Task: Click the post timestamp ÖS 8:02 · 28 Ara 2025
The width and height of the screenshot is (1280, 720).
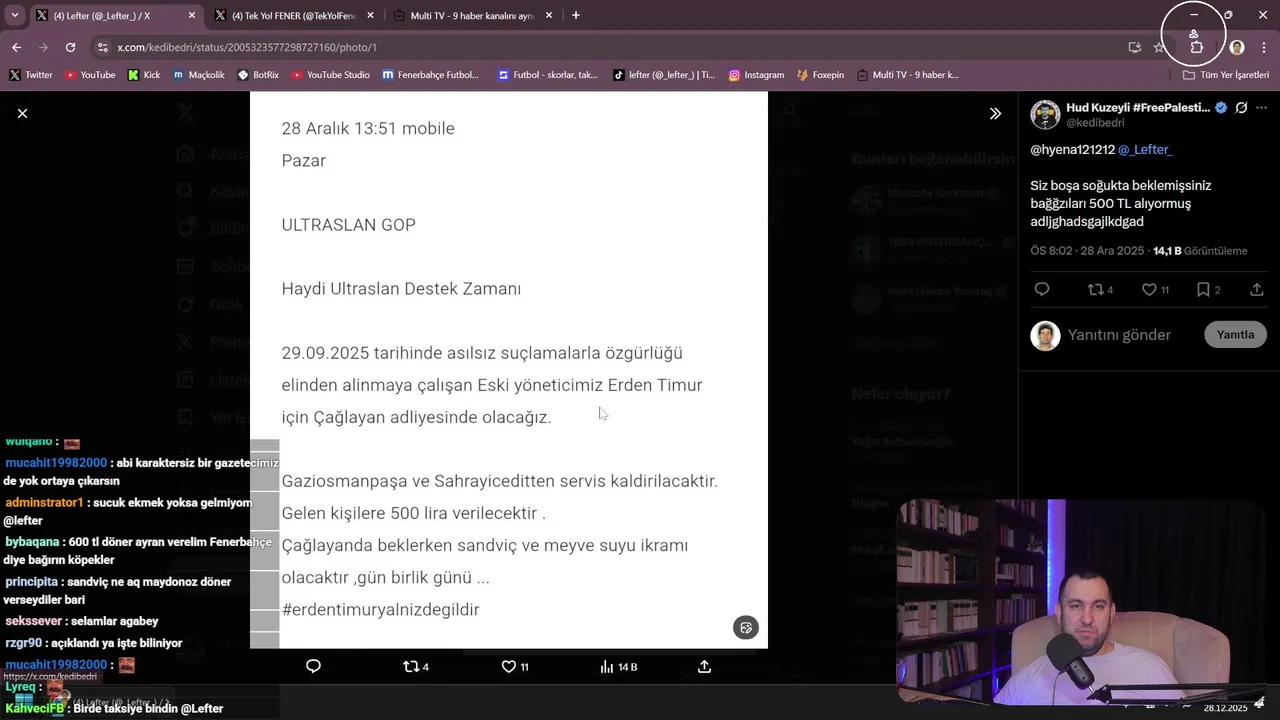Action: coord(1087,251)
